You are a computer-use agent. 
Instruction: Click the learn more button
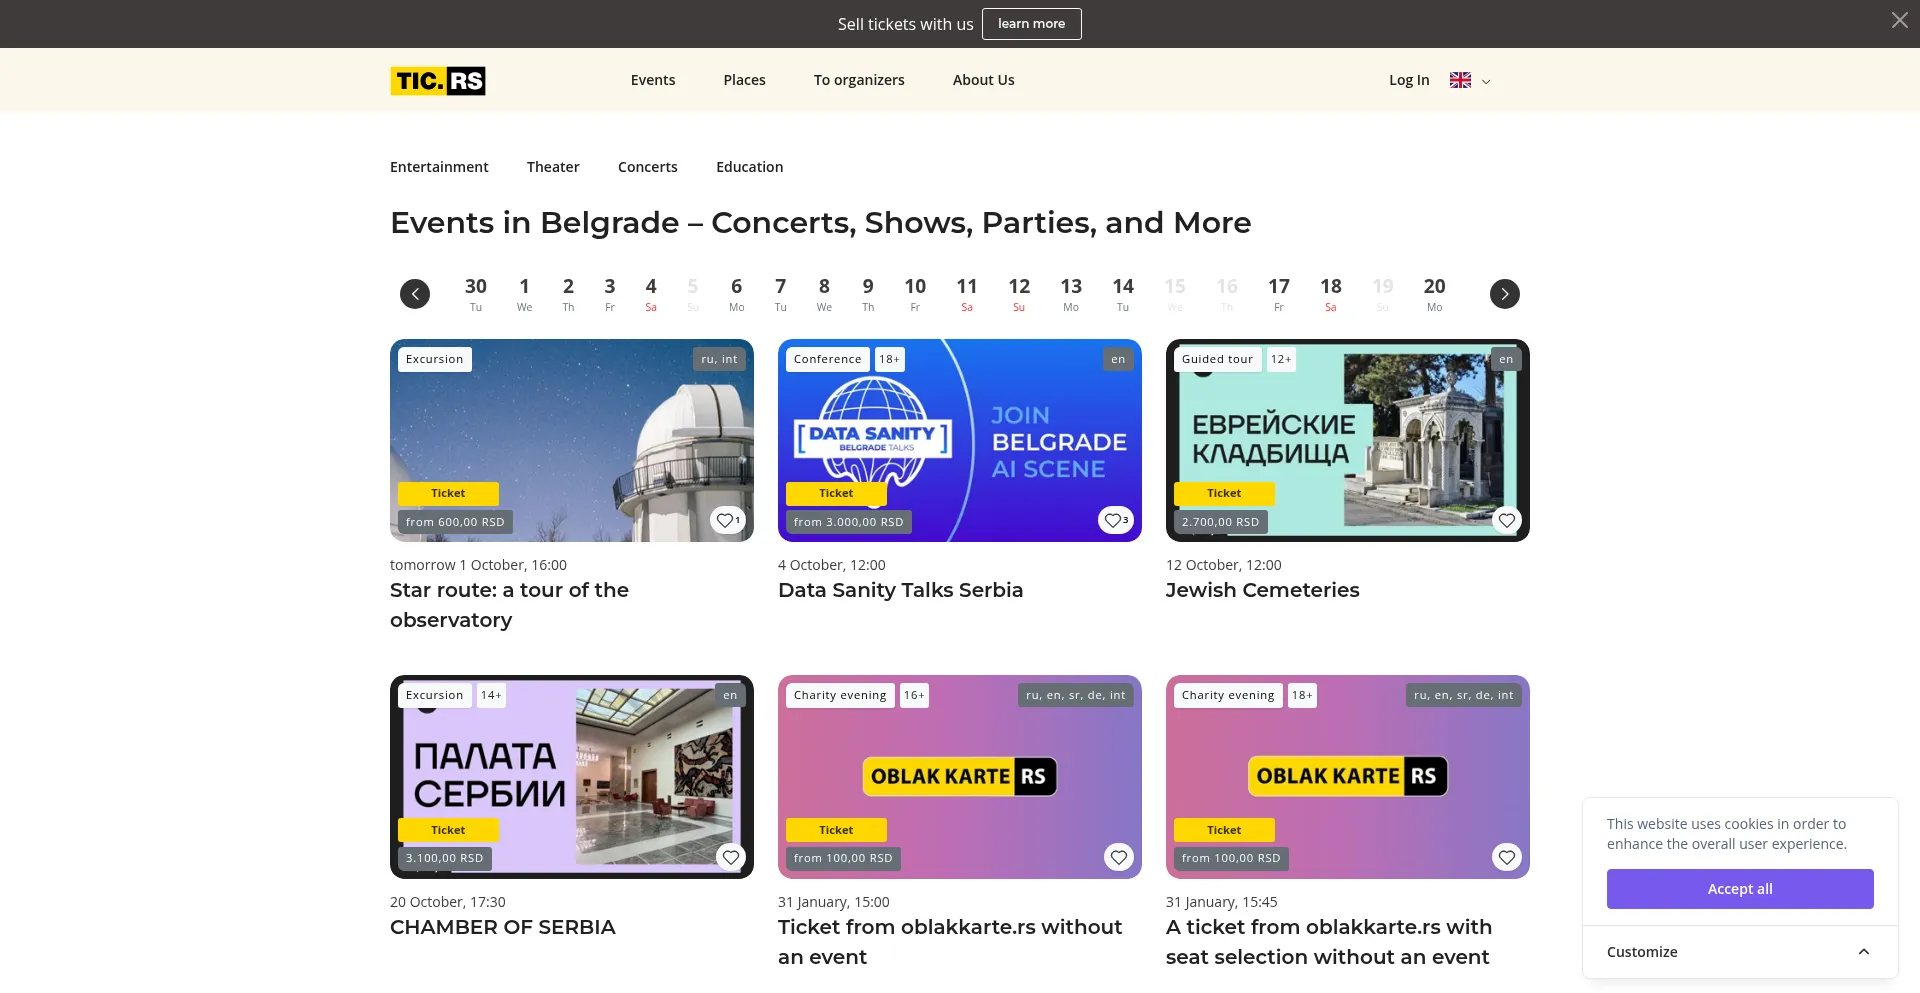pos(1031,24)
